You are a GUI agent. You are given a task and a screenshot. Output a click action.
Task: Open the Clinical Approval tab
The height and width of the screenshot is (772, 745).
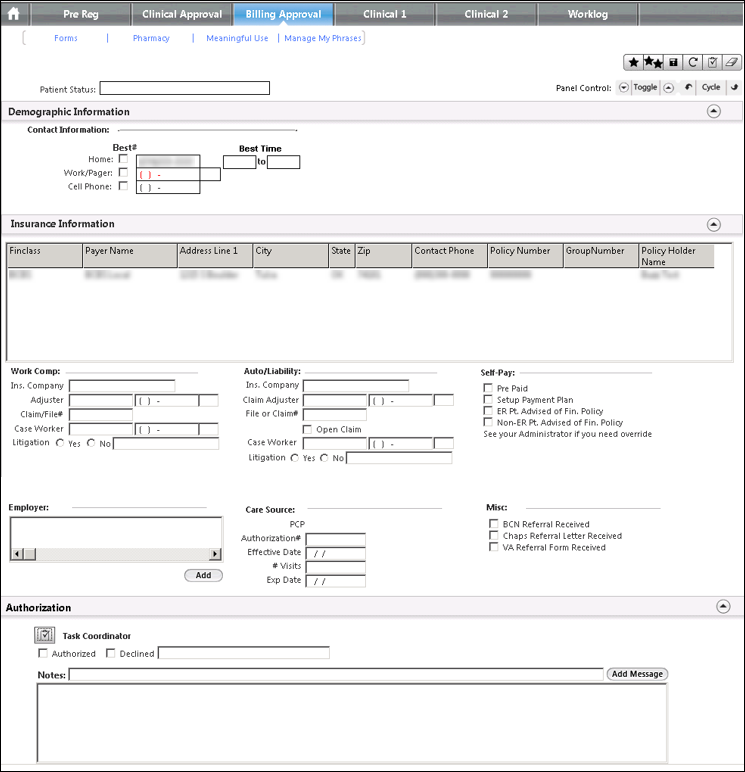click(182, 14)
